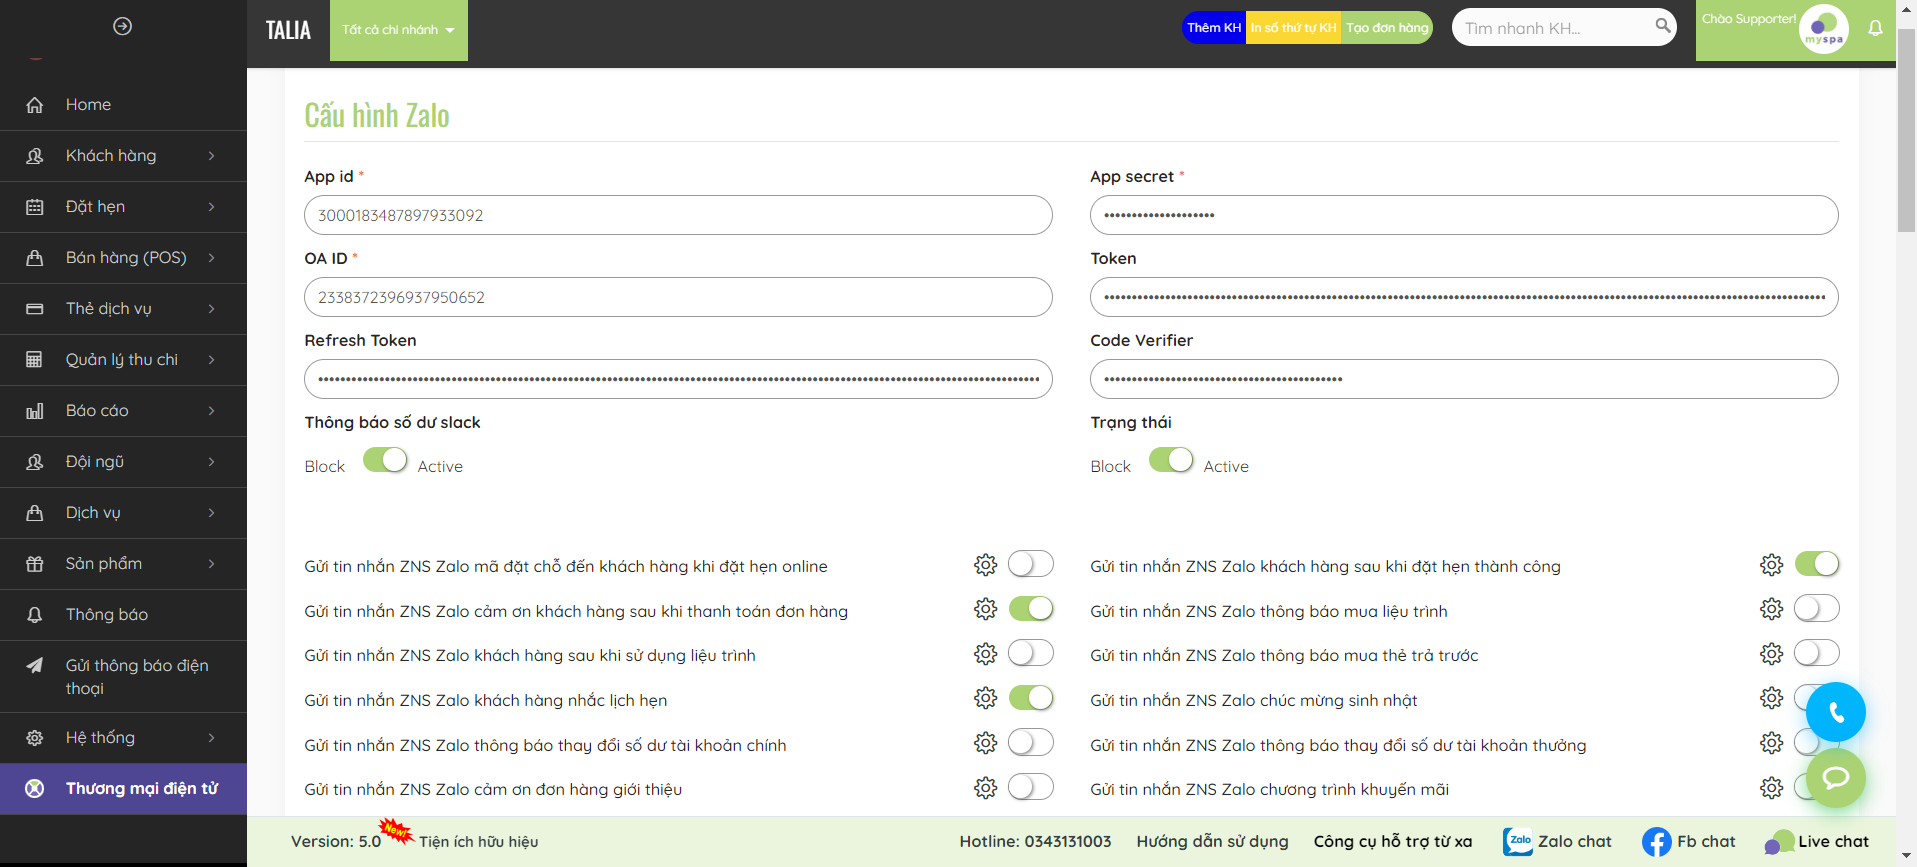Toggle Trạng thái Active switch
1917x867 pixels.
click(x=1171, y=460)
